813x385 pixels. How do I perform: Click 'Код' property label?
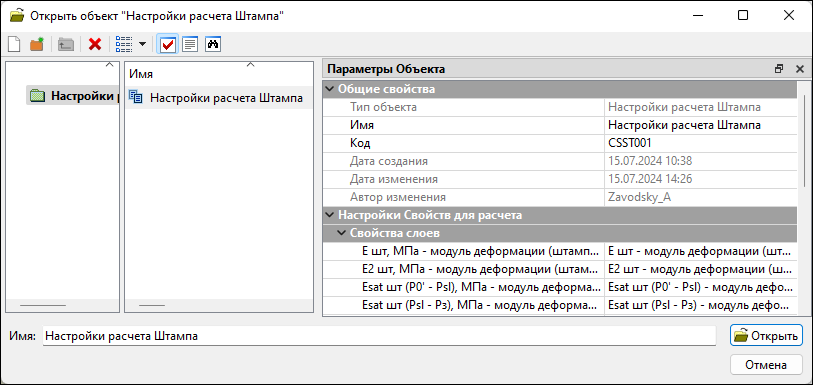(x=360, y=143)
